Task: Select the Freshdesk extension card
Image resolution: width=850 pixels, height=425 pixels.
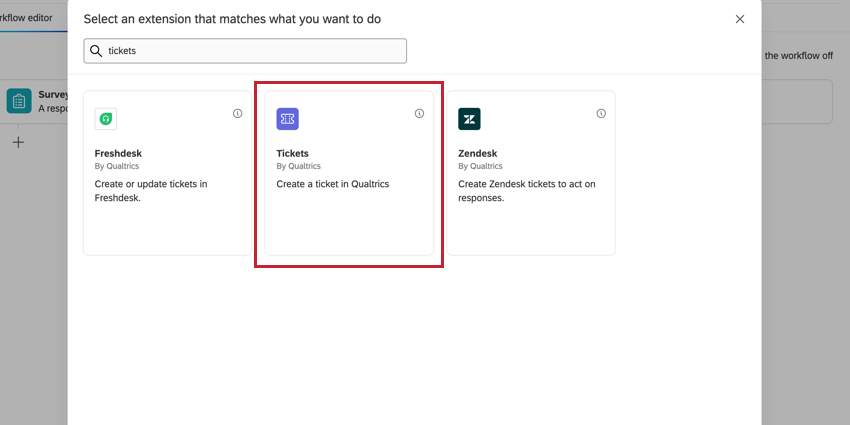Action: (168, 173)
